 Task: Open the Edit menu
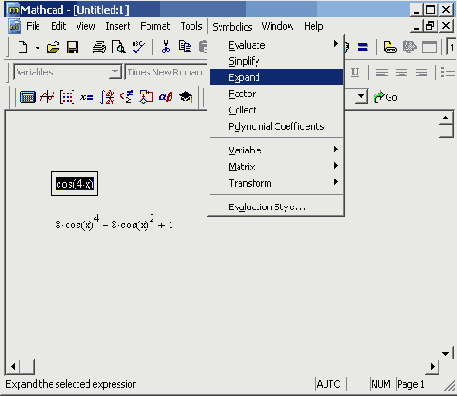coord(59,26)
